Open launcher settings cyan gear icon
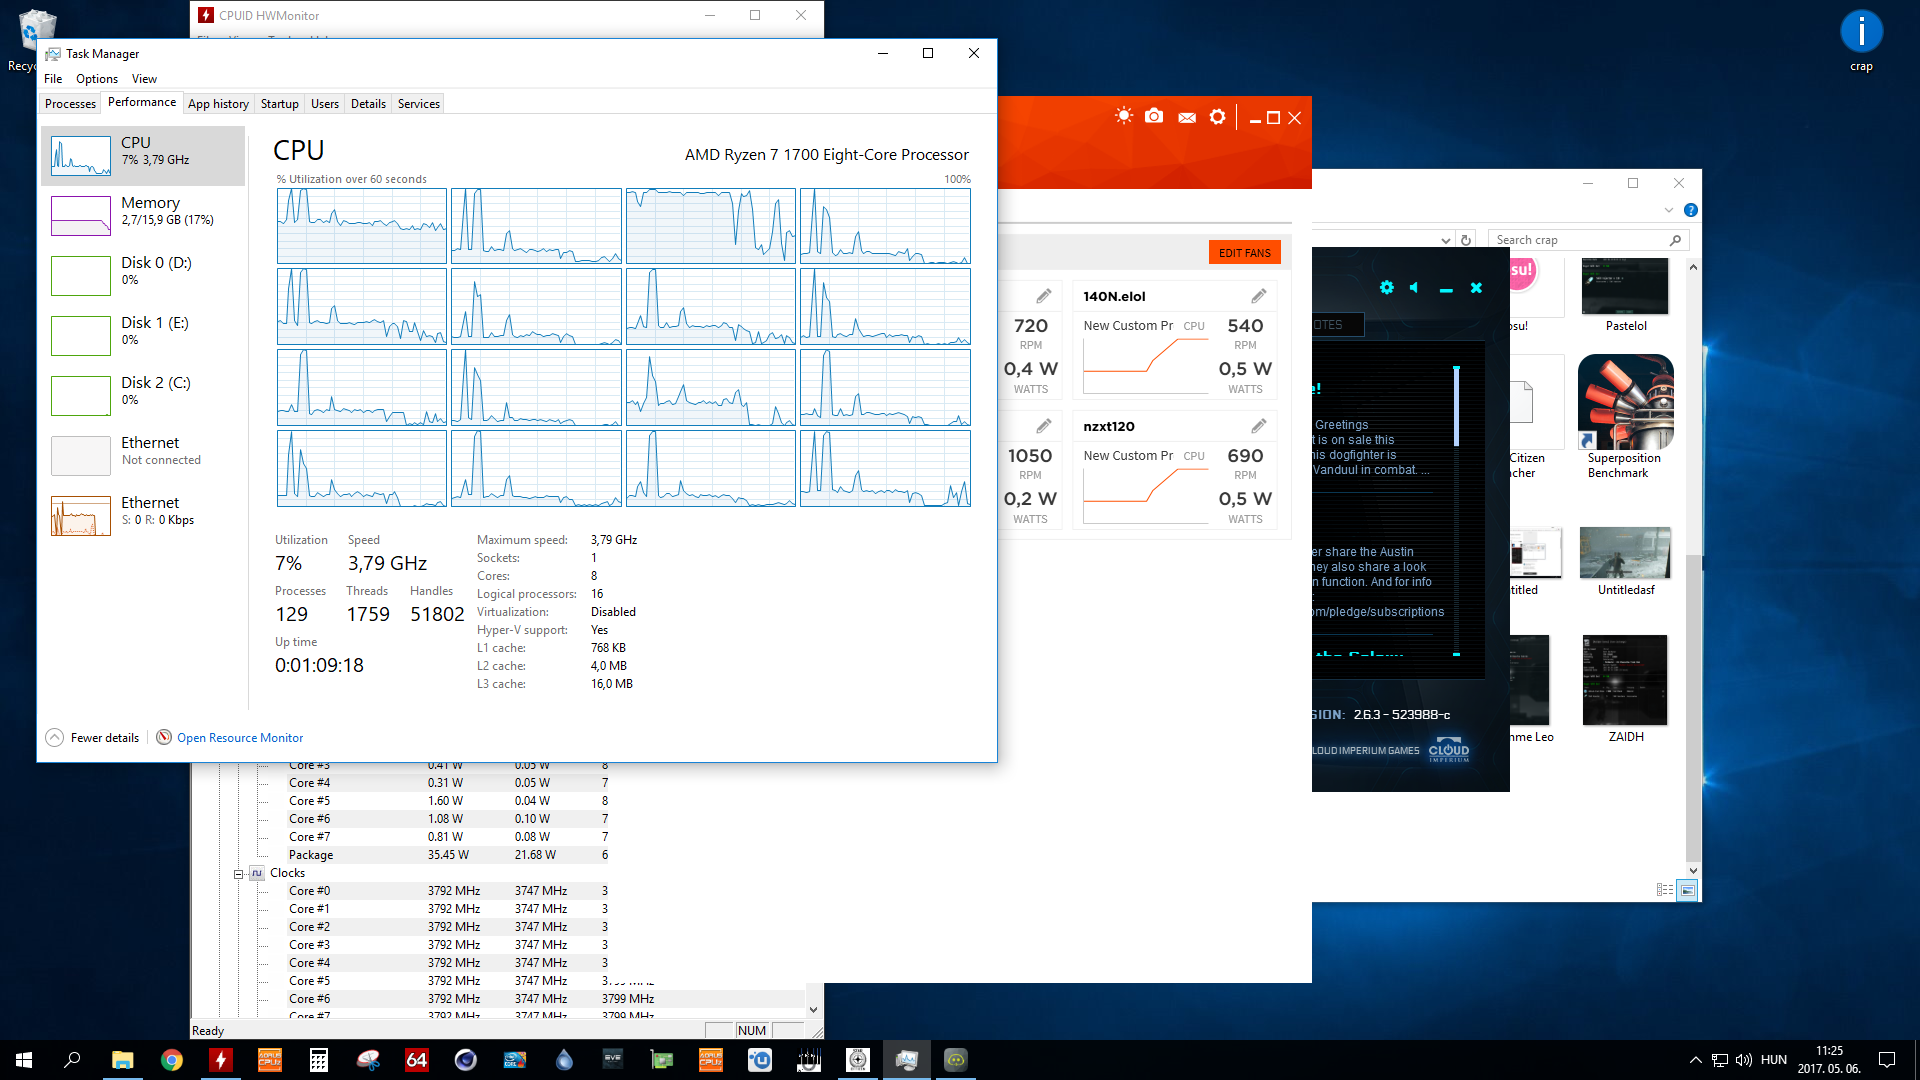The height and width of the screenshot is (1080, 1920). point(1386,288)
